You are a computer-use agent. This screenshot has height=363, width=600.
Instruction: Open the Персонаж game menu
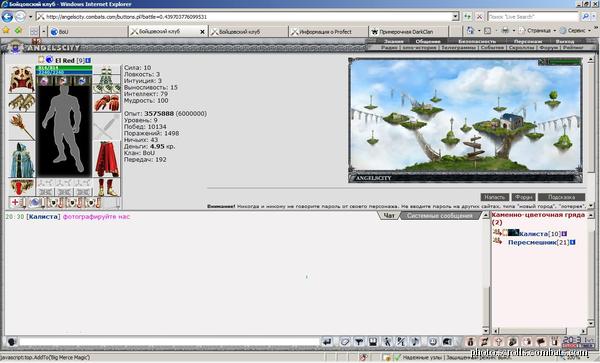528,41
